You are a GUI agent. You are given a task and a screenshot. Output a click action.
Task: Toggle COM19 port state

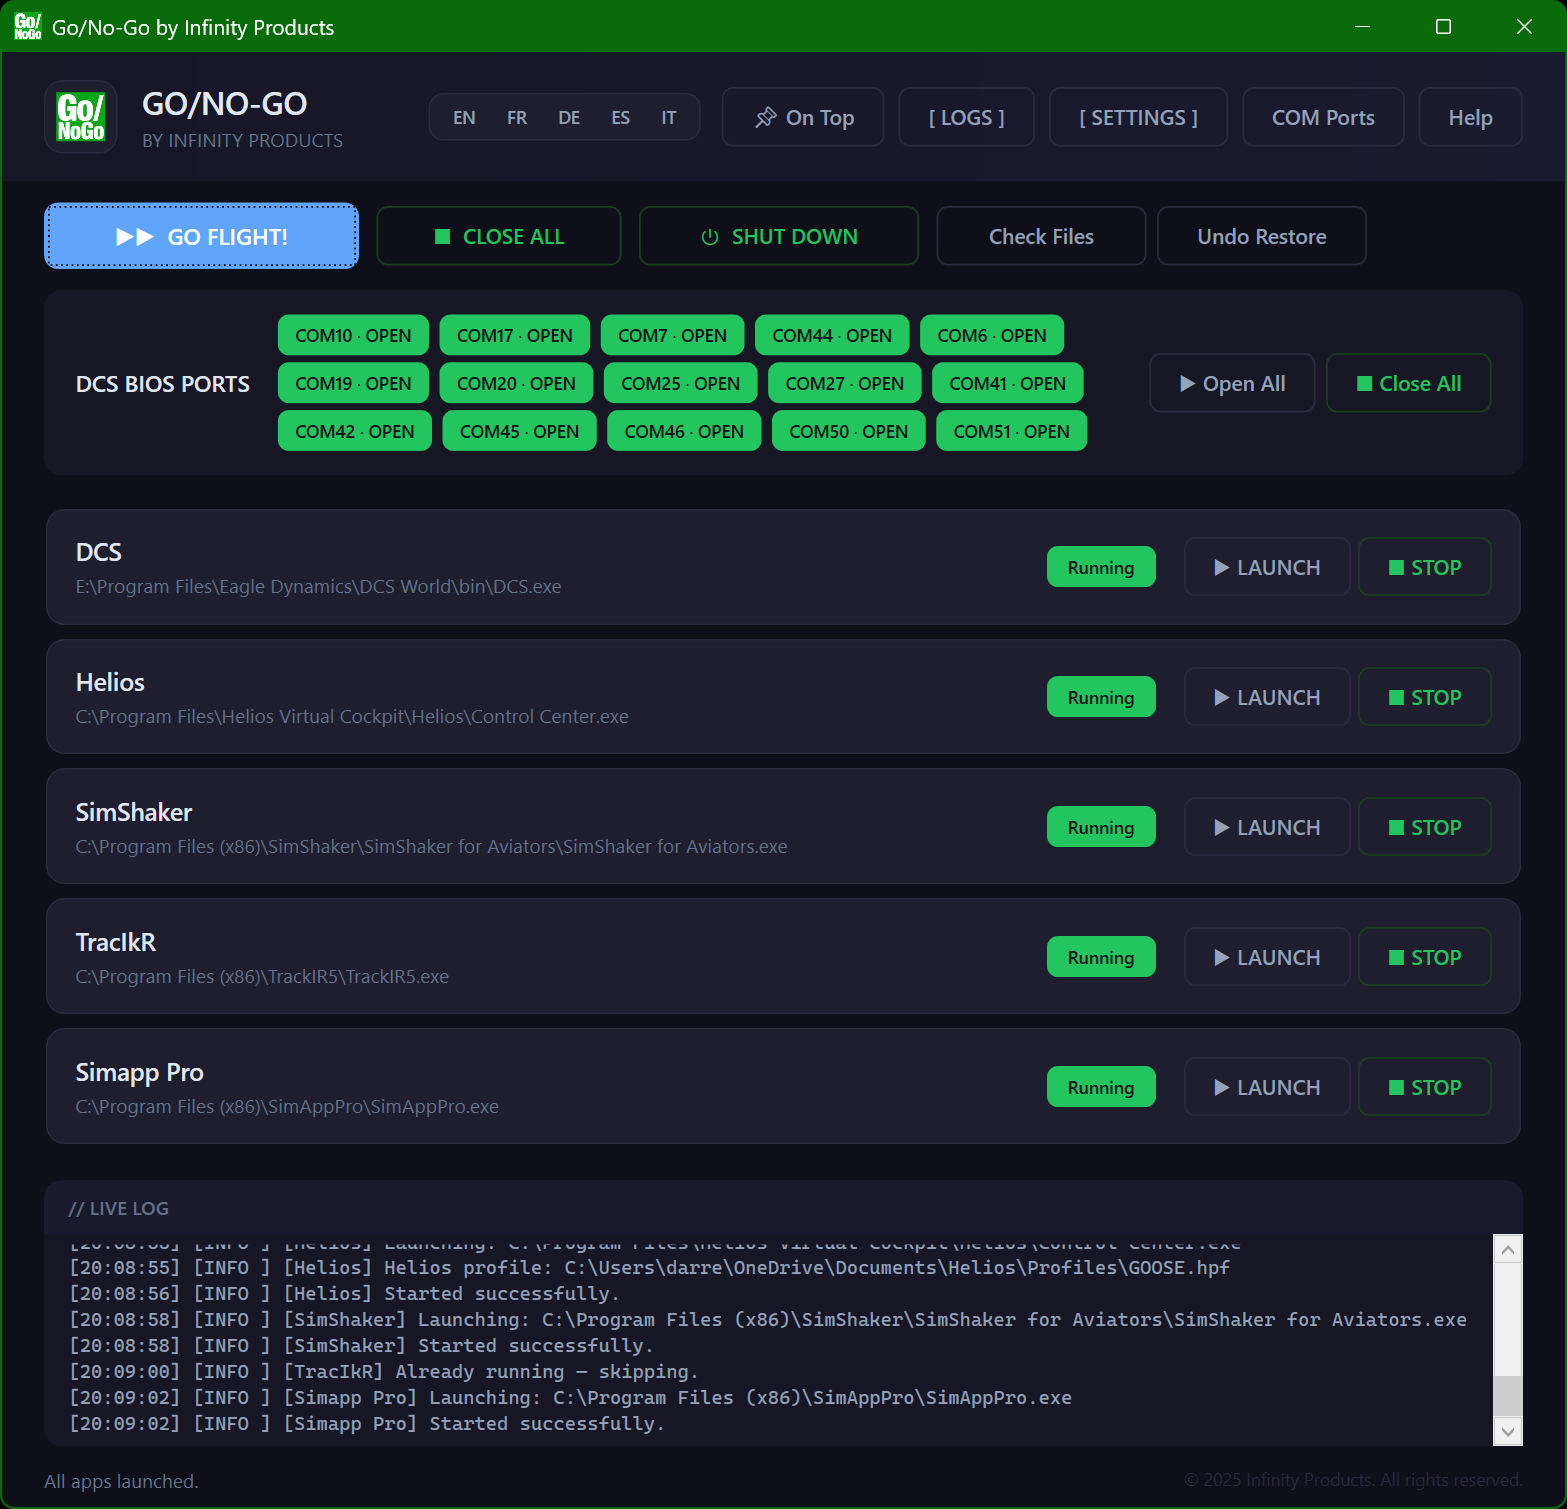pos(353,383)
